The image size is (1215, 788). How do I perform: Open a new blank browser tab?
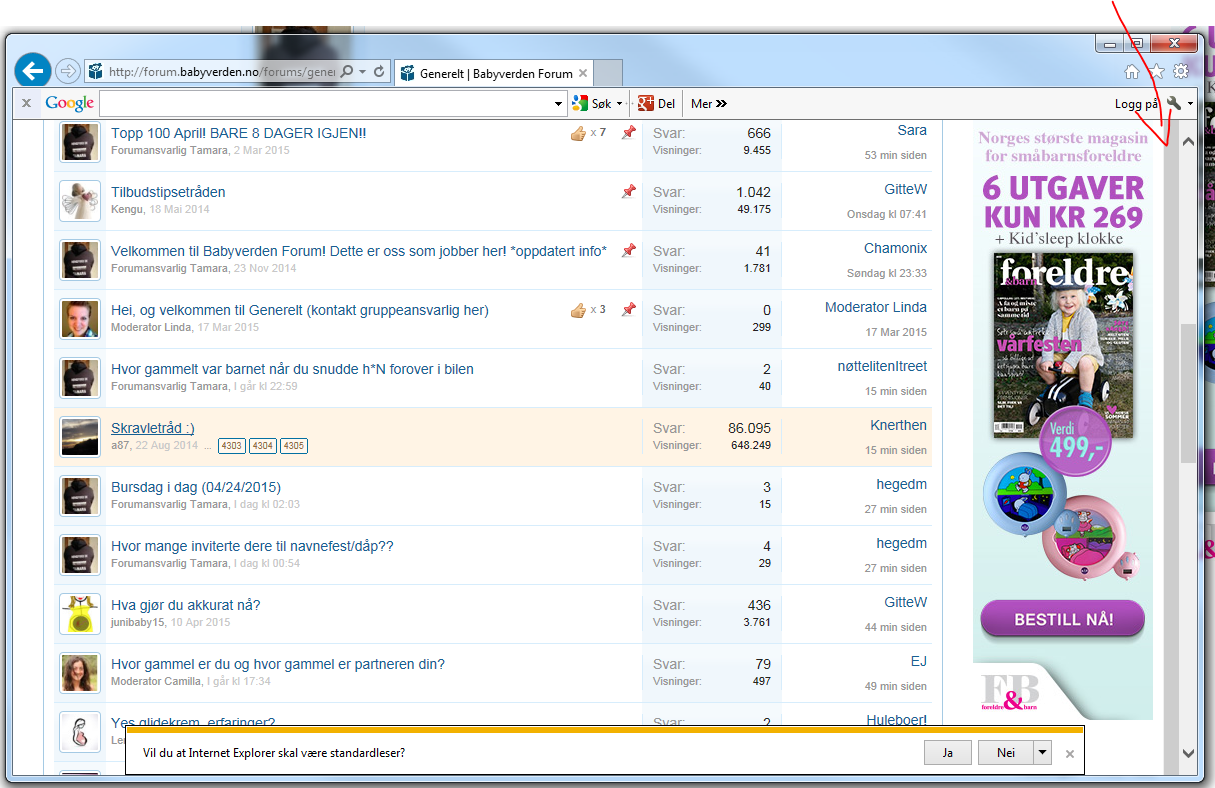pyautogui.click(x=609, y=73)
